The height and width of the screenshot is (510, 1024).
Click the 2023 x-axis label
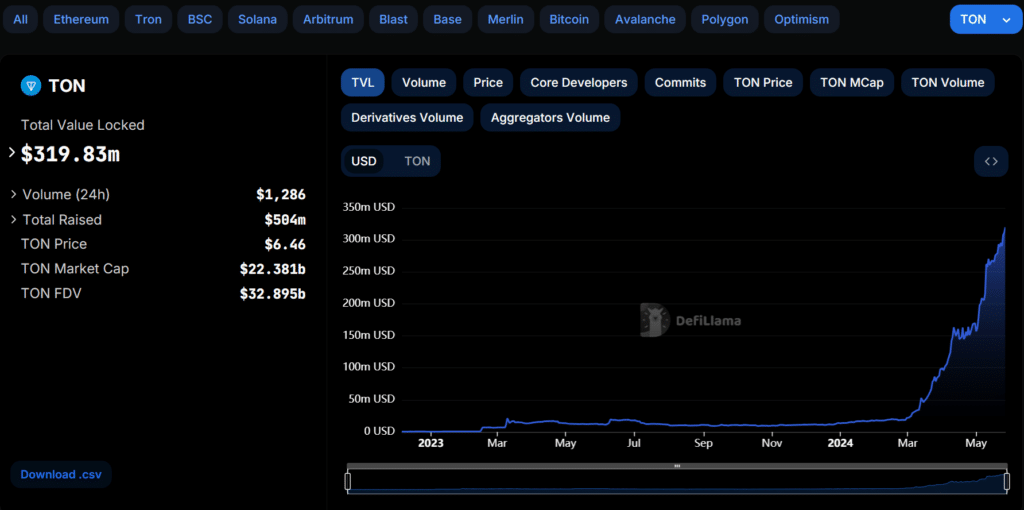pyautogui.click(x=430, y=443)
